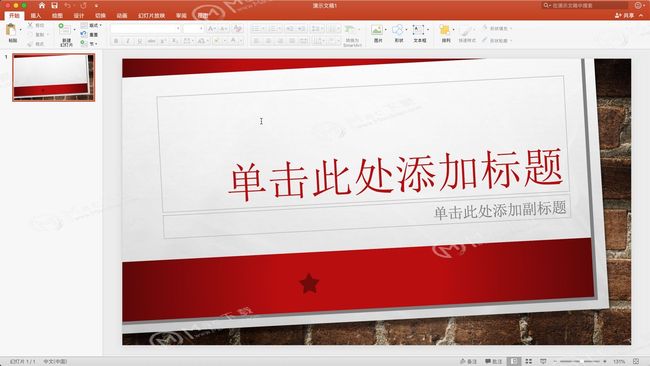
Task: Decrease font size with small A
Action: pyautogui.click(x=223, y=29)
